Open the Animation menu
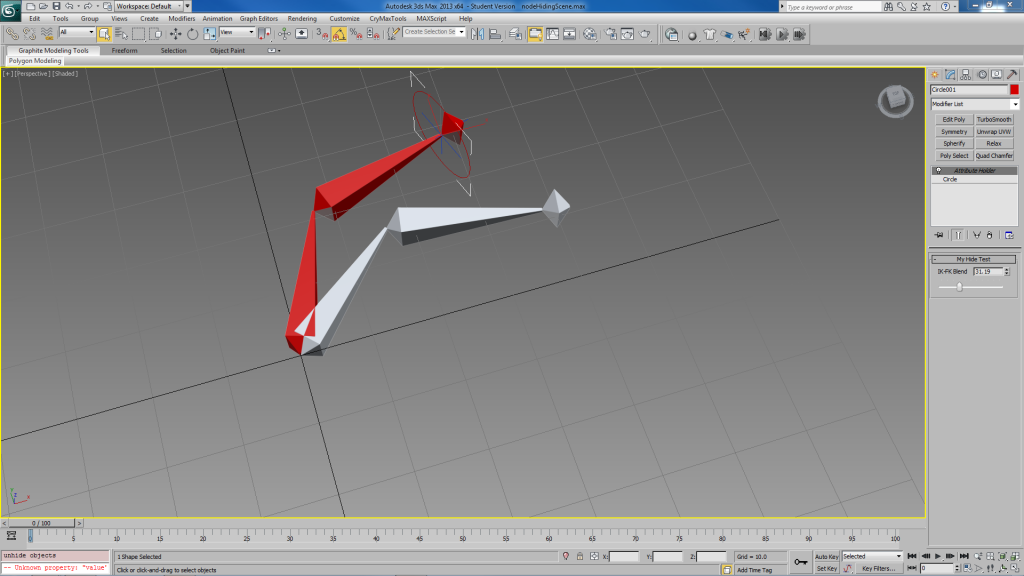The height and width of the screenshot is (576, 1024). [x=217, y=18]
